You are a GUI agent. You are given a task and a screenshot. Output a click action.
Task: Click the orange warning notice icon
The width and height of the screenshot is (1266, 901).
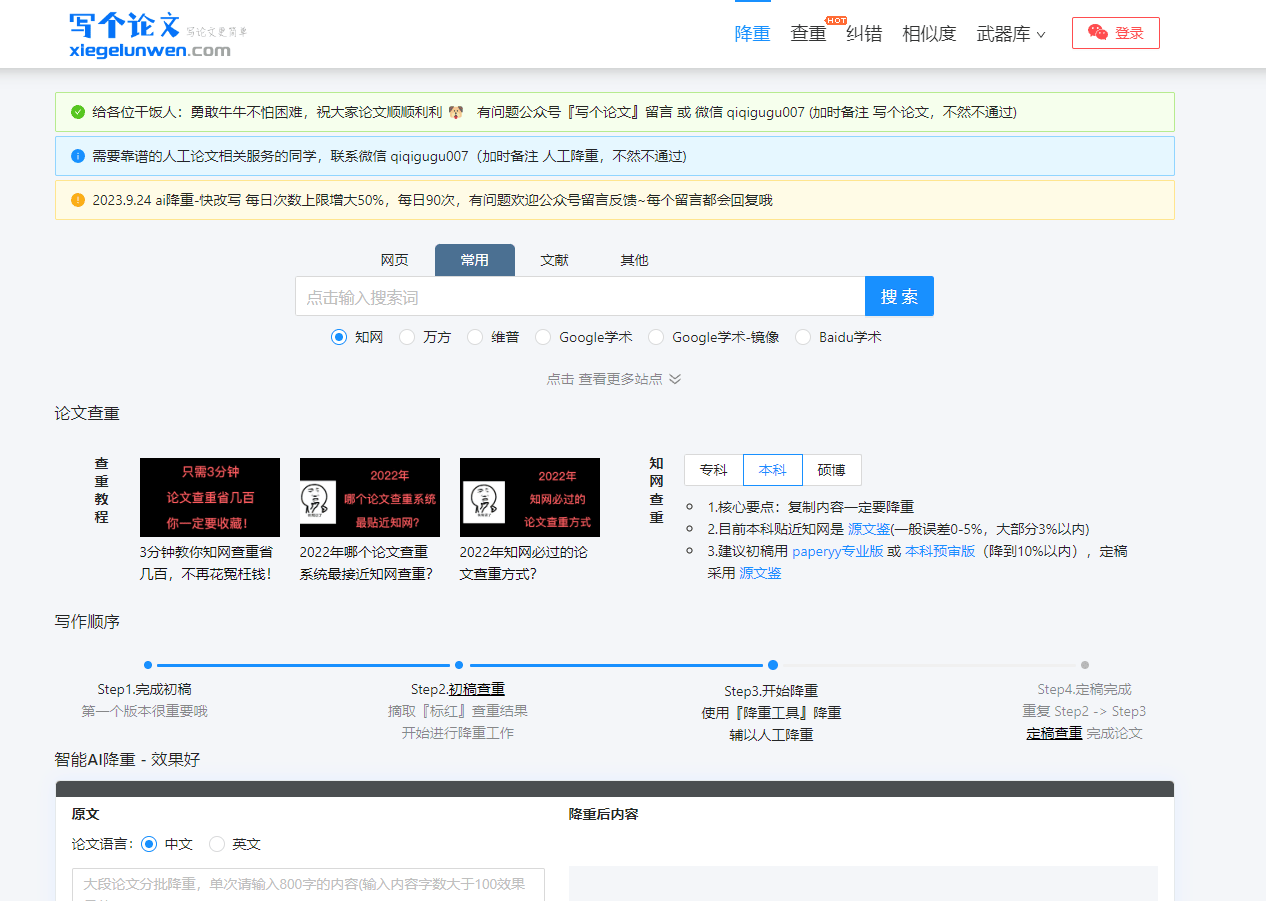click(78, 200)
